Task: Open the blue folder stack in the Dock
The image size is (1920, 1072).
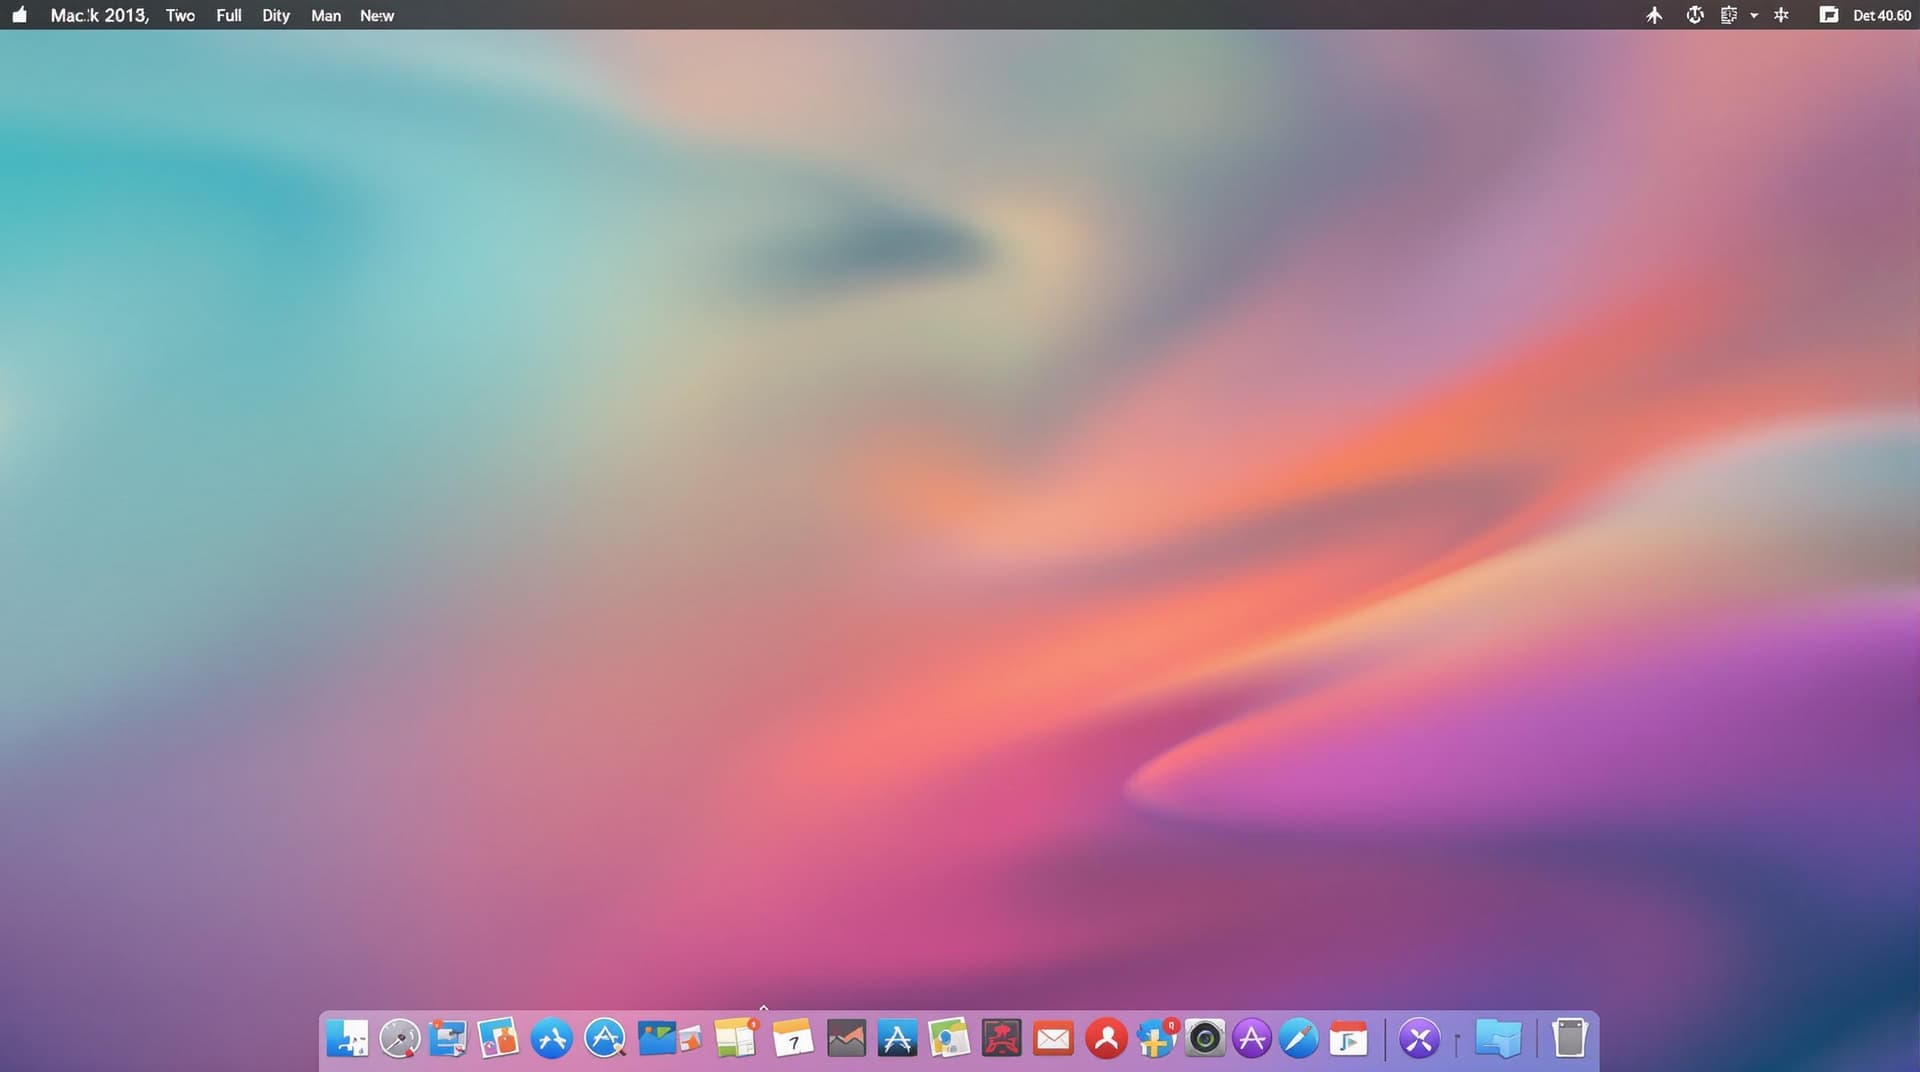Action: click(x=1498, y=1039)
